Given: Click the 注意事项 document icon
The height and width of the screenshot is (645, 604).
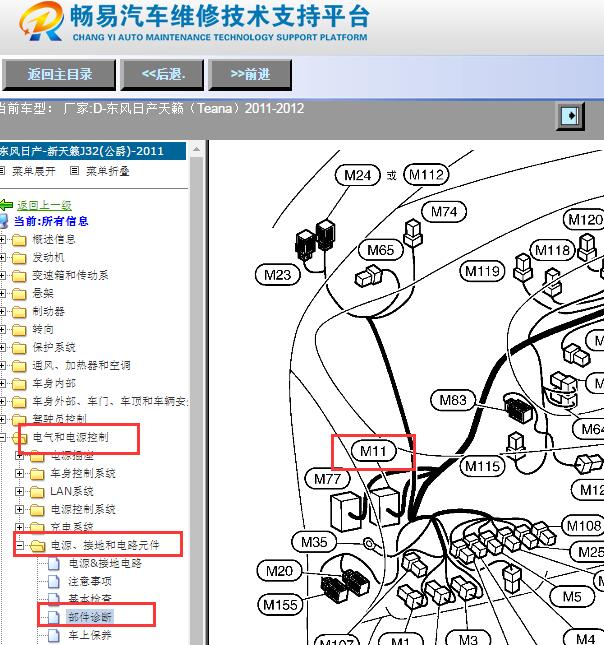Looking at the screenshot, I should click(x=54, y=582).
